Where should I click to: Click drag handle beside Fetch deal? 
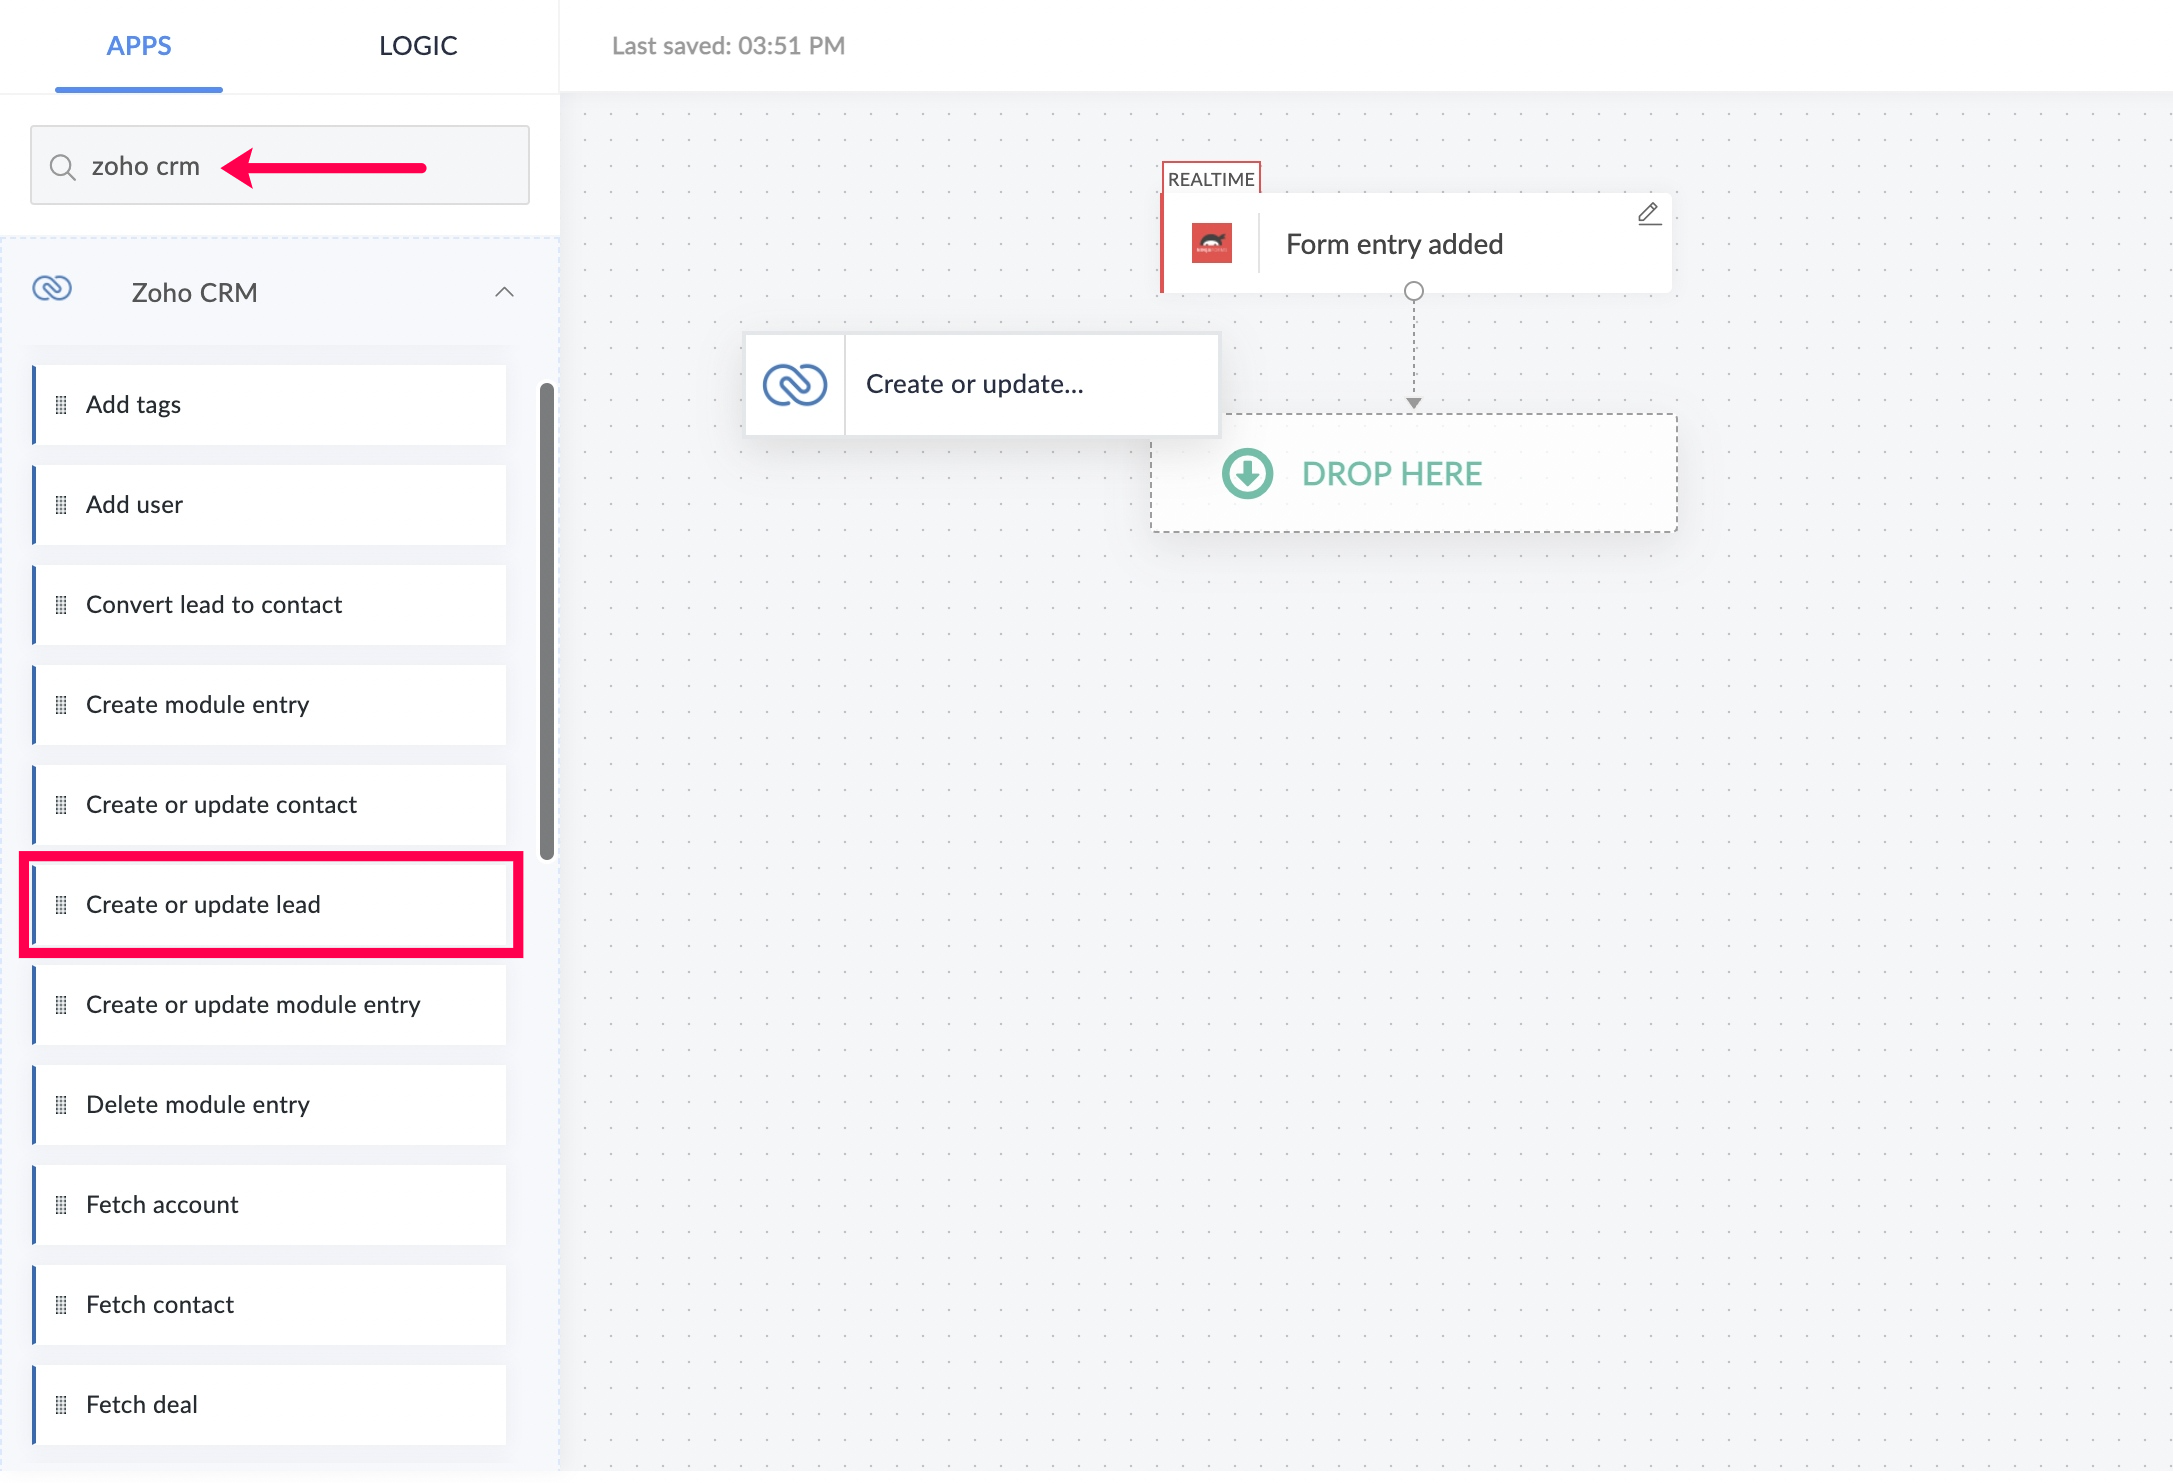(61, 1405)
